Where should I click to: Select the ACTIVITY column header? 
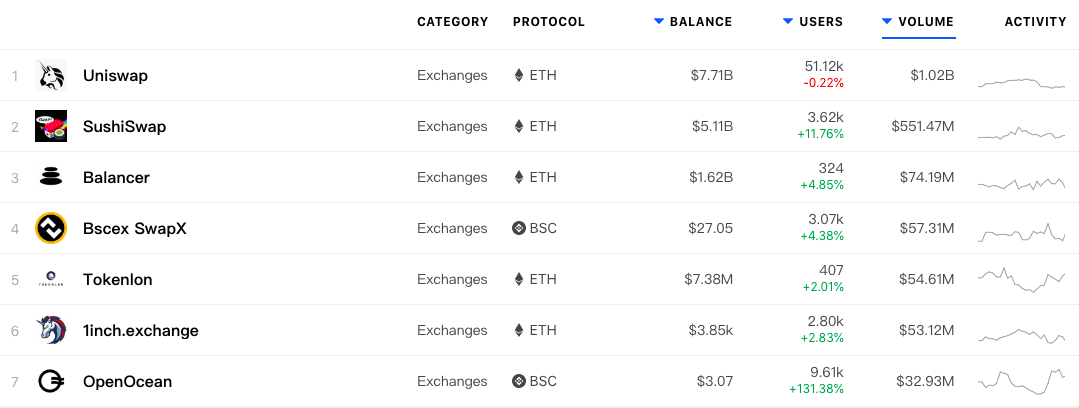pyautogui.click(x=1035, y=22)
